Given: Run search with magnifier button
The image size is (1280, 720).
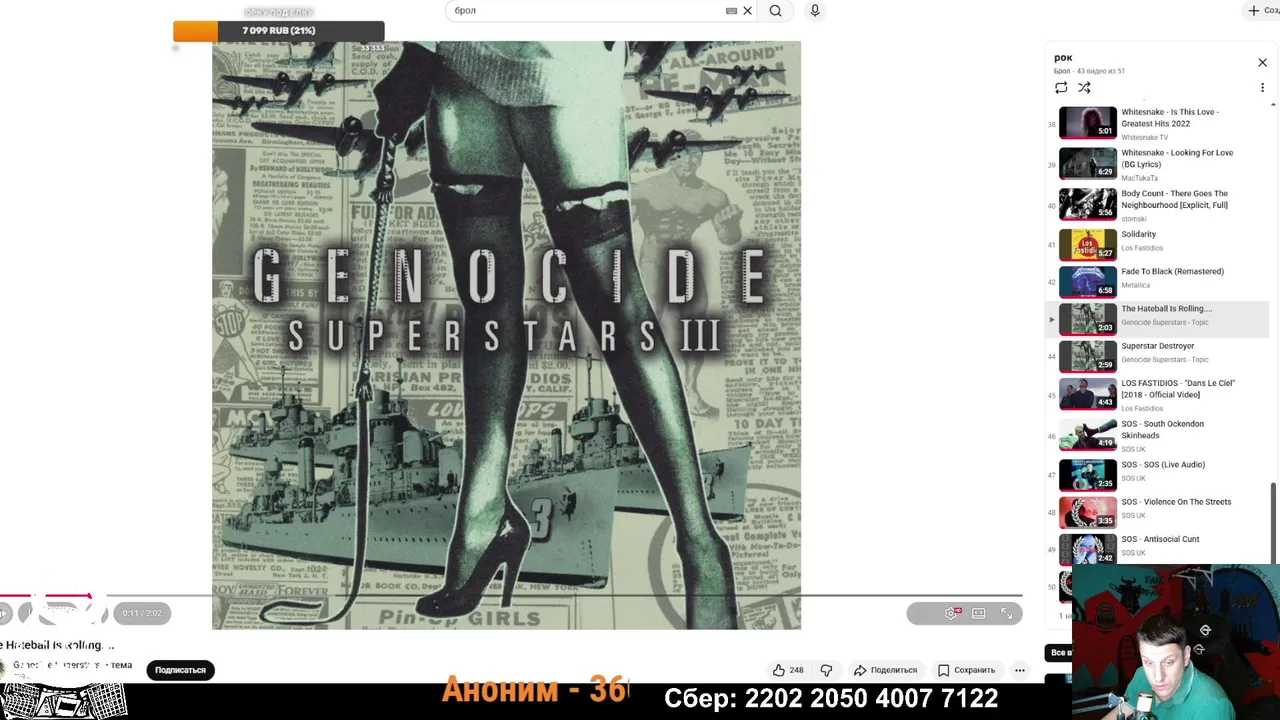Looking at the screenshot, I should click(x=775, y=11).
